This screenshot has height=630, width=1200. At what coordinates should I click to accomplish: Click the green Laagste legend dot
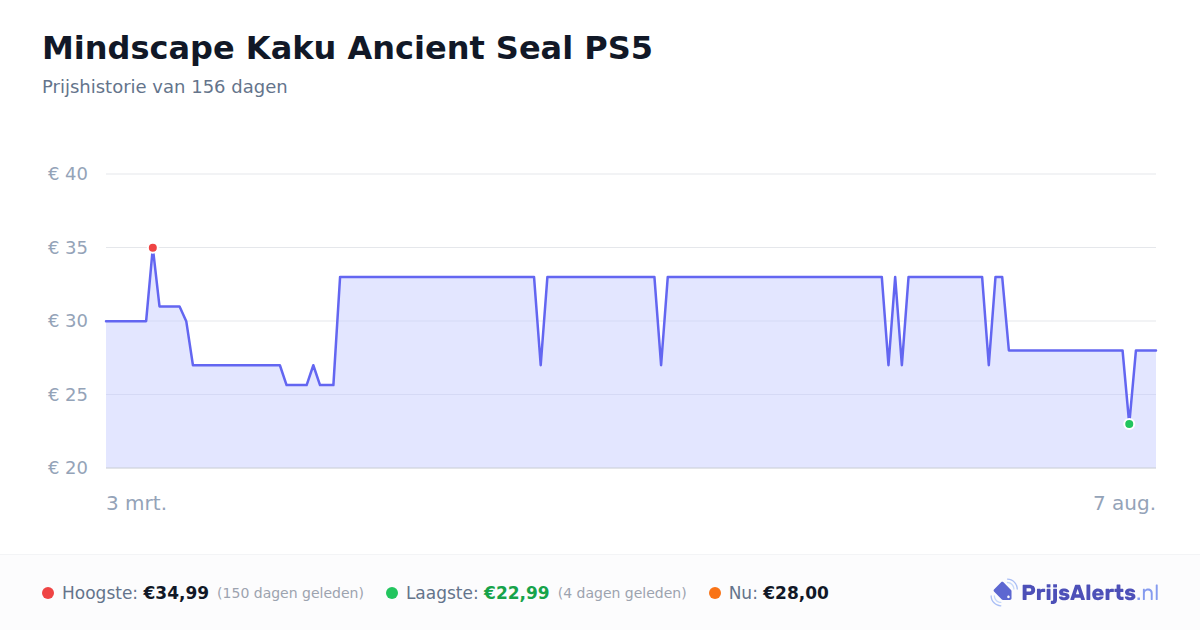[x=392, y=593]
